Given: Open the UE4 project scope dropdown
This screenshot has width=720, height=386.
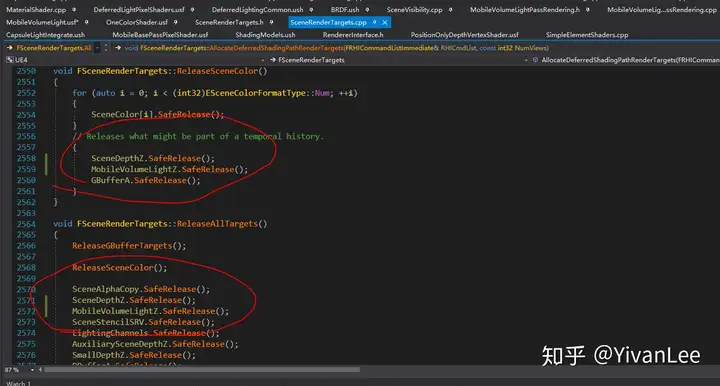Looking at the screenshot, I should pyautogui.click(x=263, y=60).
